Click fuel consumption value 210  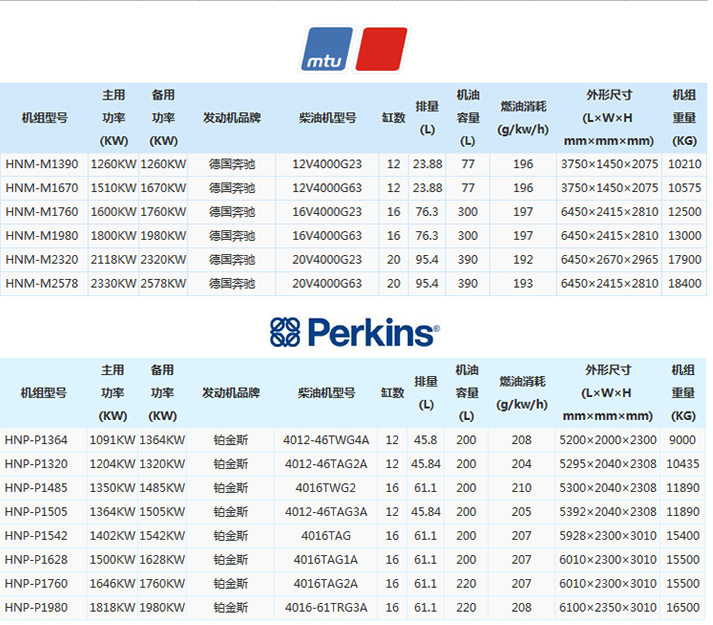tap(521, 488)
